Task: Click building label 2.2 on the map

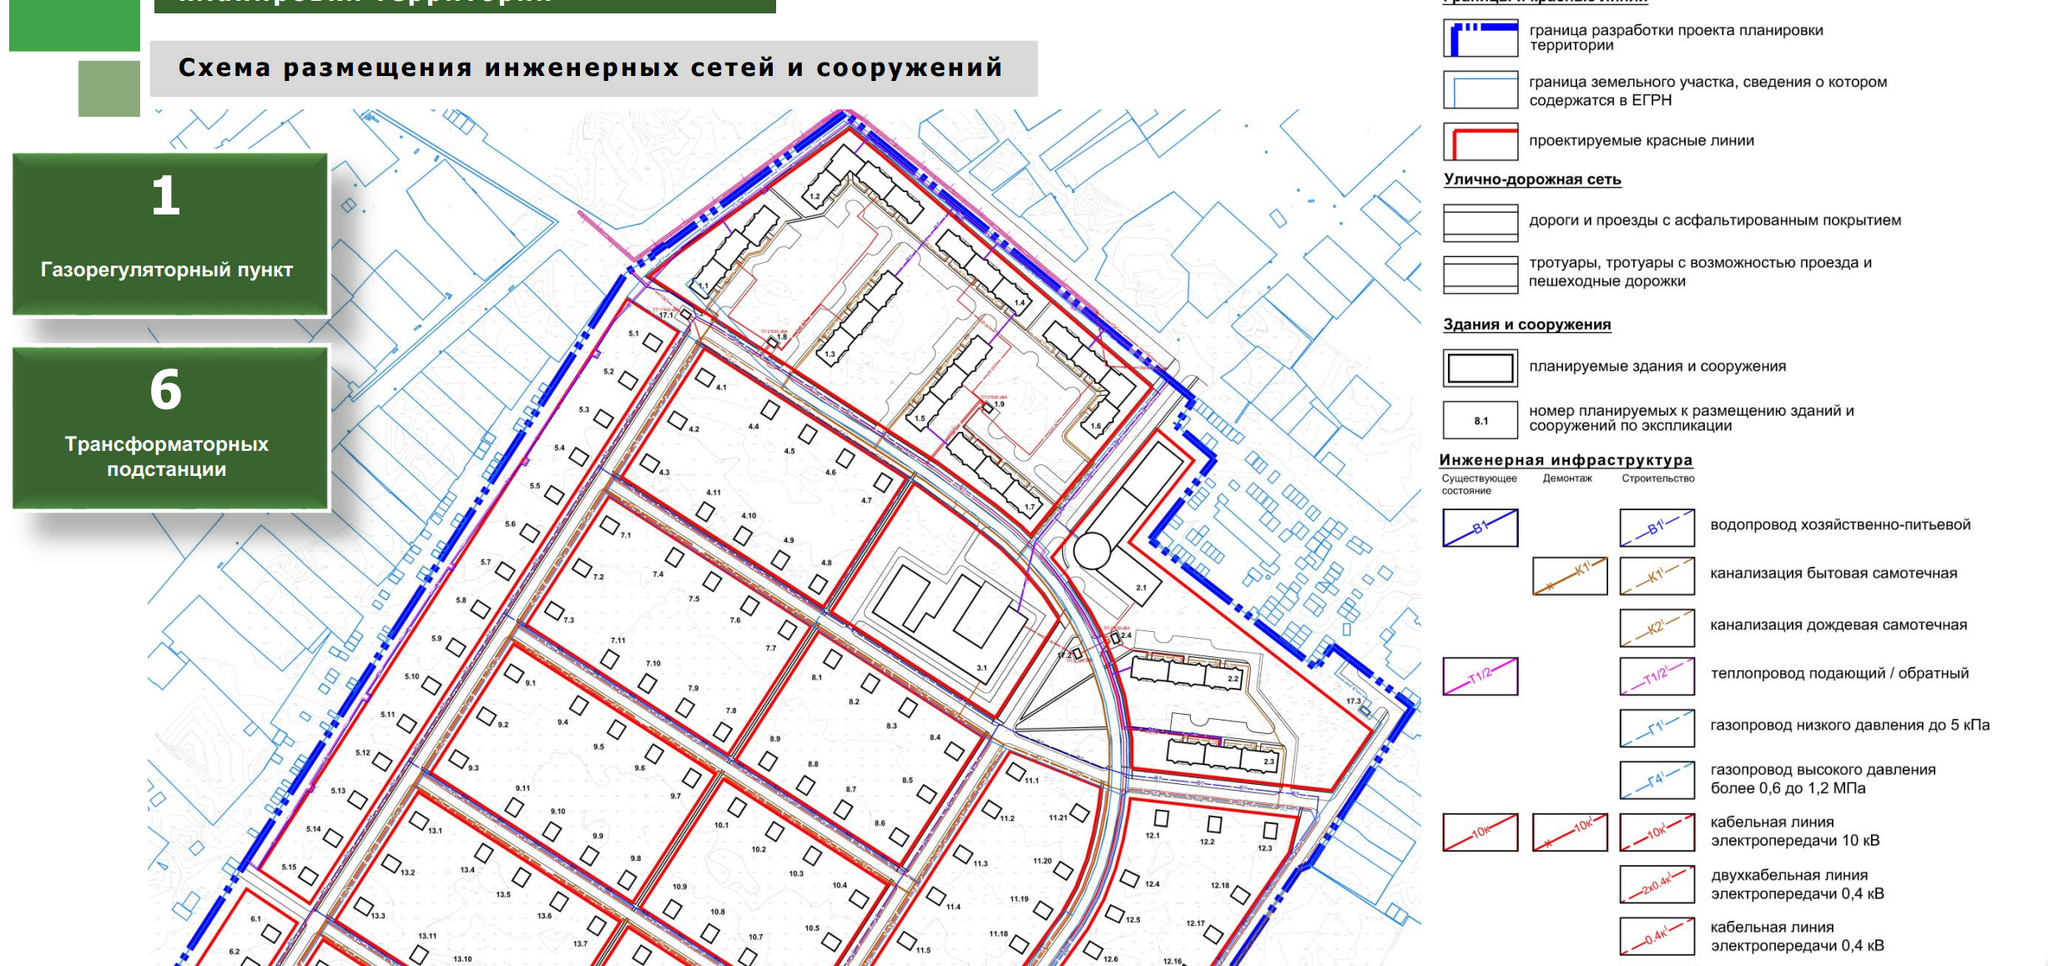Action: pos(1233,679)
